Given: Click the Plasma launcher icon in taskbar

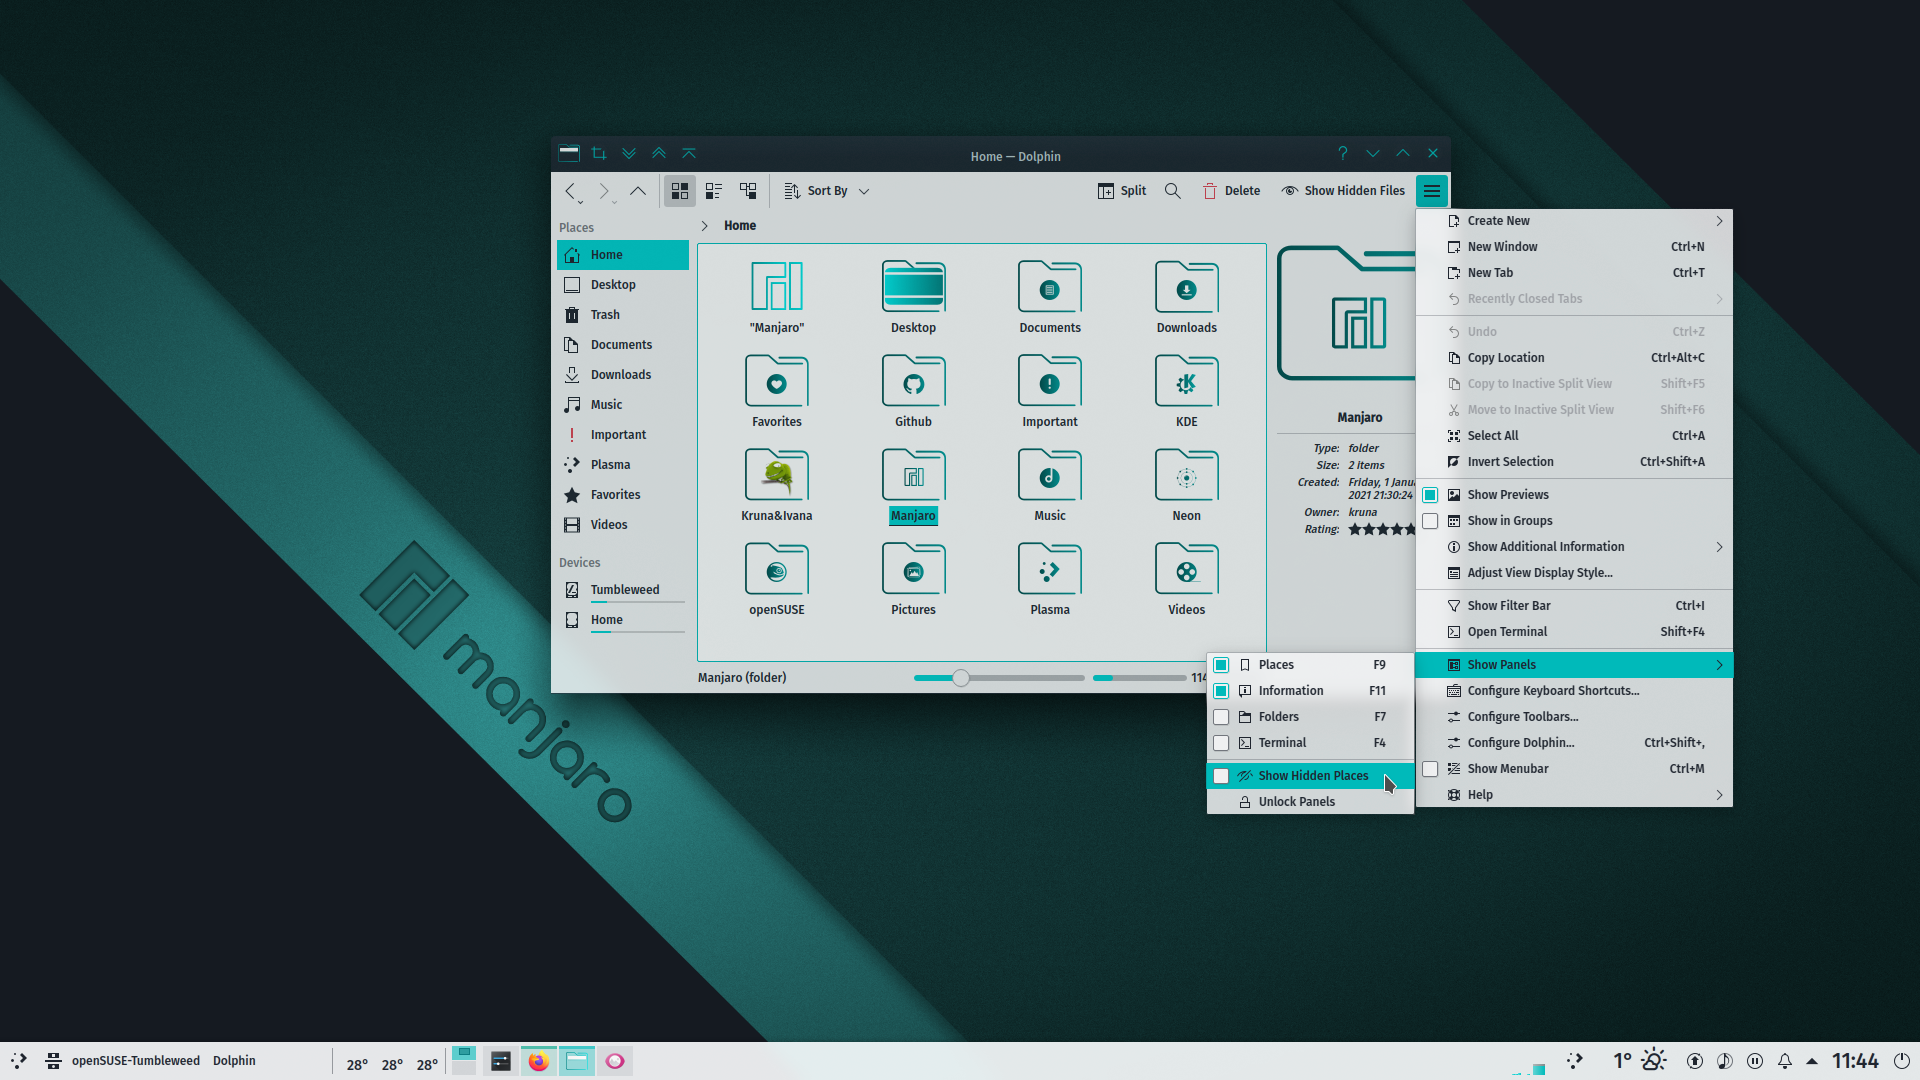Looking at the screenshot, I should [19, 1061].
